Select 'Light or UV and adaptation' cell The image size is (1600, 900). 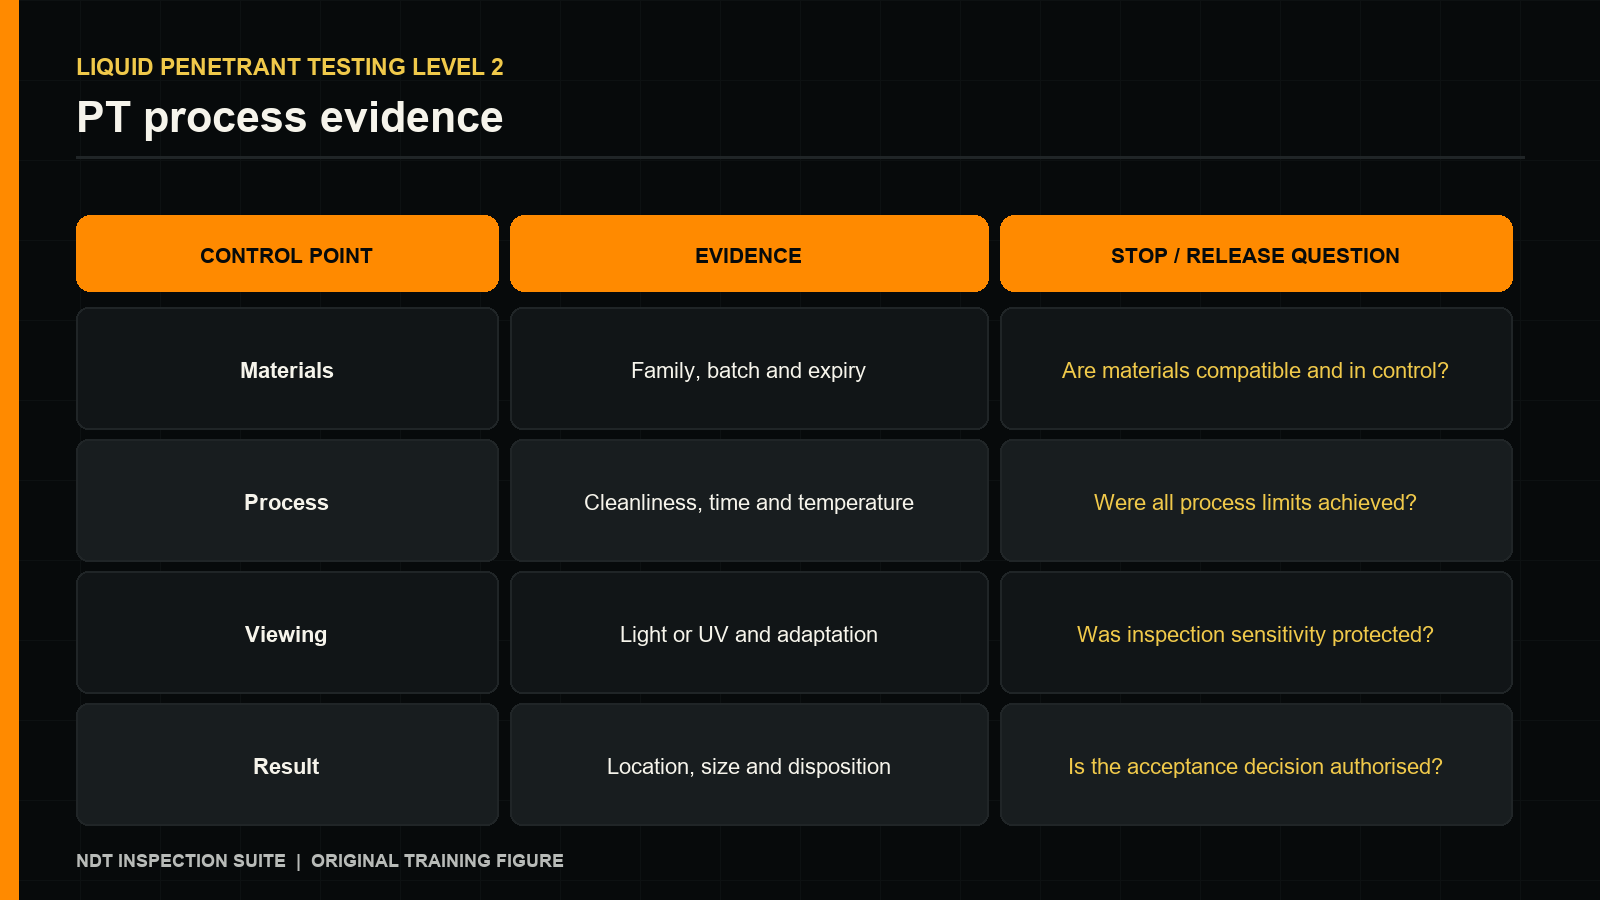tap(749, 633)
